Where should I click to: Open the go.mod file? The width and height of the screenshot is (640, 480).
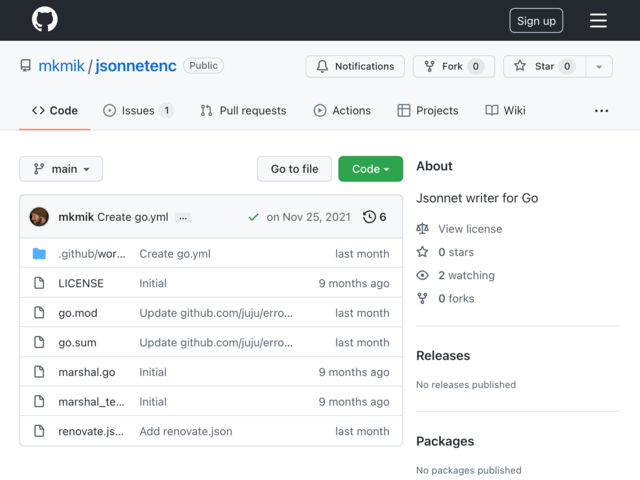(x=78, y=313)
